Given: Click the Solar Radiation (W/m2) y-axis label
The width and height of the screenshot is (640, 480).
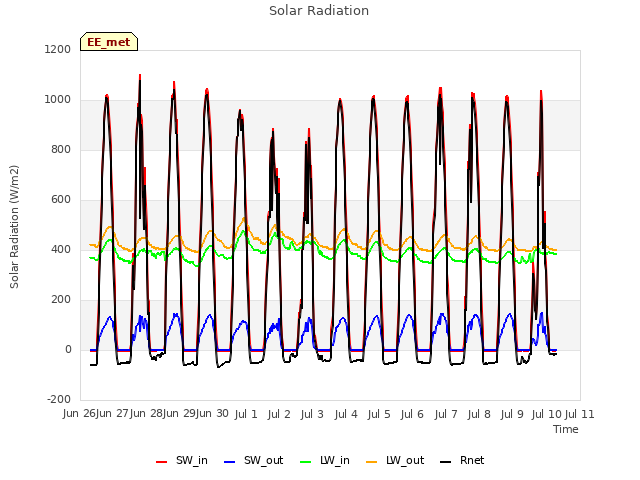Looking at the screenshot, I should coord(14,227).
